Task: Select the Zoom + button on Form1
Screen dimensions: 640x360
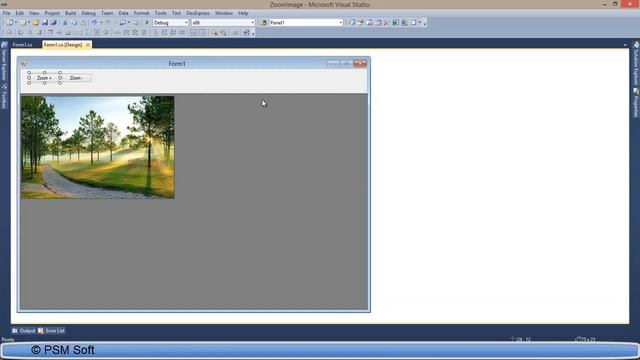Action: point(44,78)
